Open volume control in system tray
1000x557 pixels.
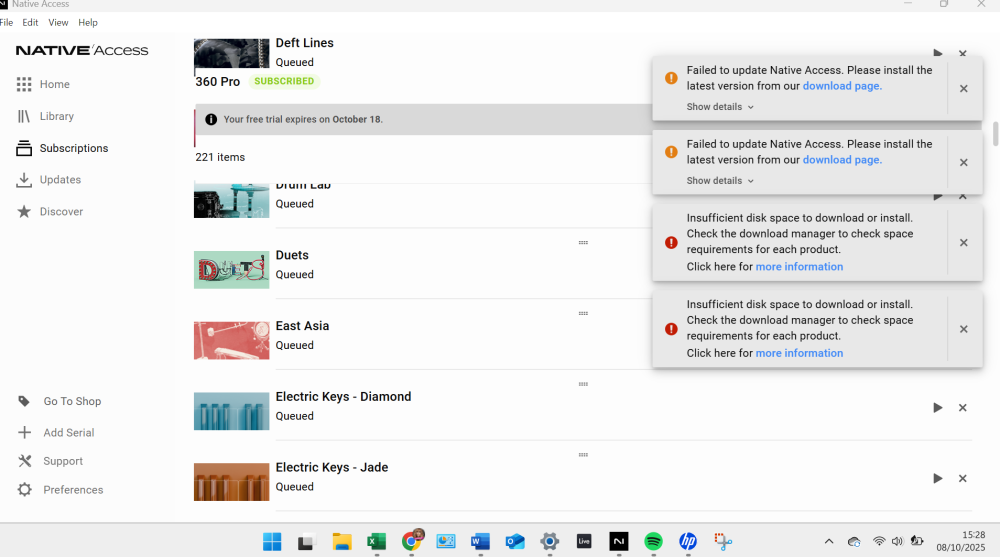[x=897, y=542]
